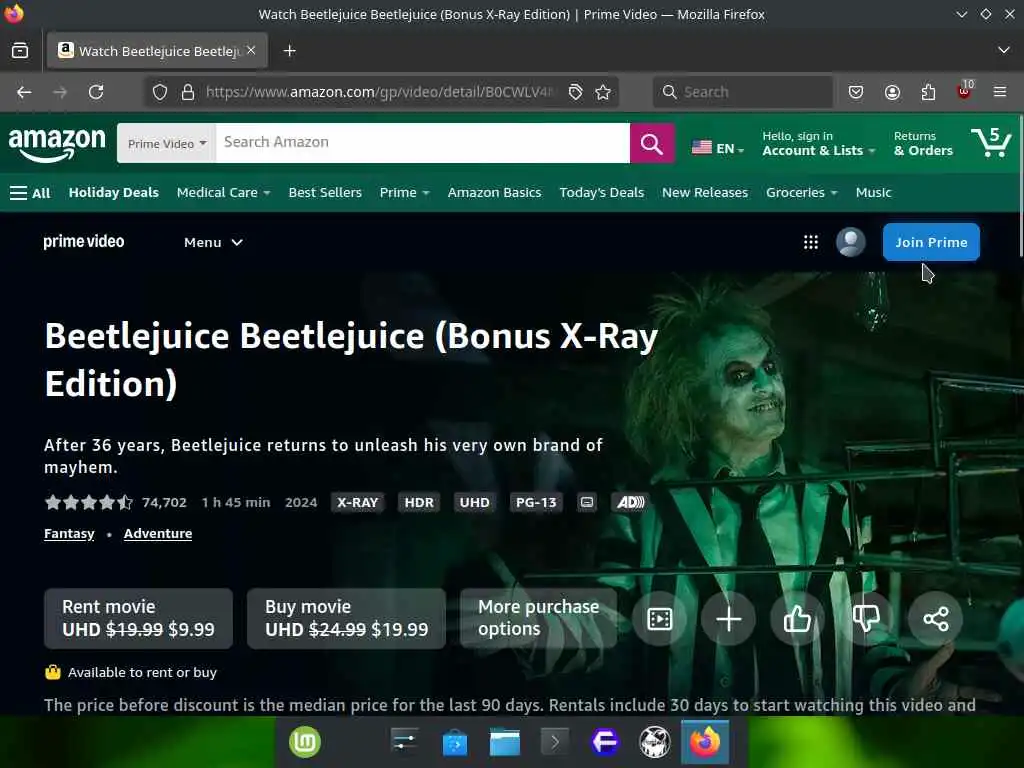
Task: Click the Firefox Search box
Action: point(743,92)
